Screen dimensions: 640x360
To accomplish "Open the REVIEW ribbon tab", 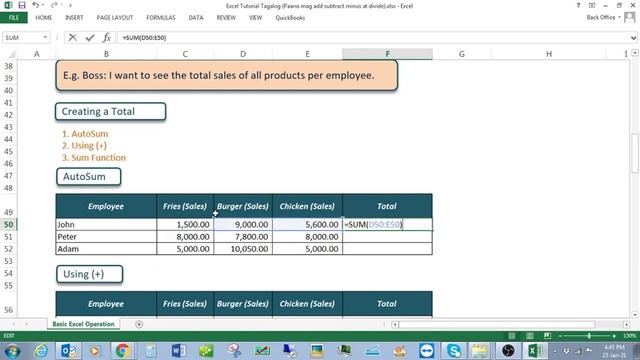I will click(x=226, y=18).
